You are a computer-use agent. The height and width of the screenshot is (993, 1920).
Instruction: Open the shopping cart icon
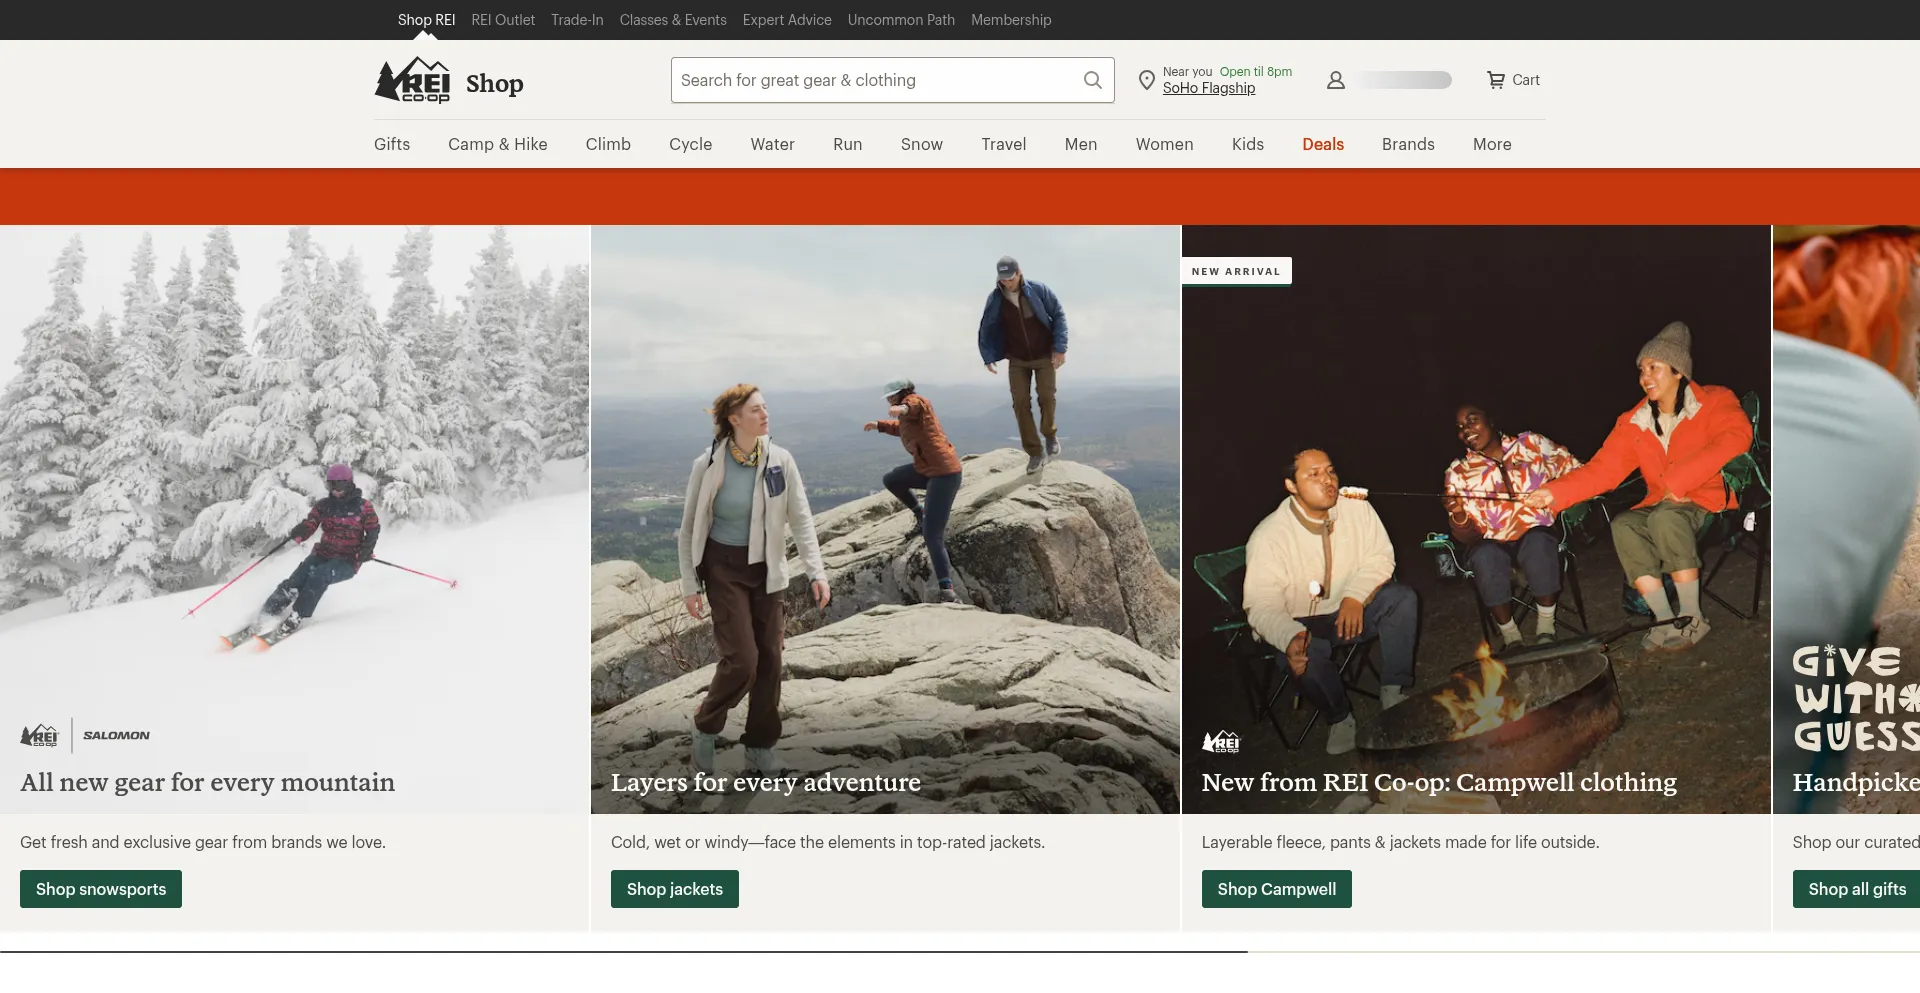(x=1496, y=80)
